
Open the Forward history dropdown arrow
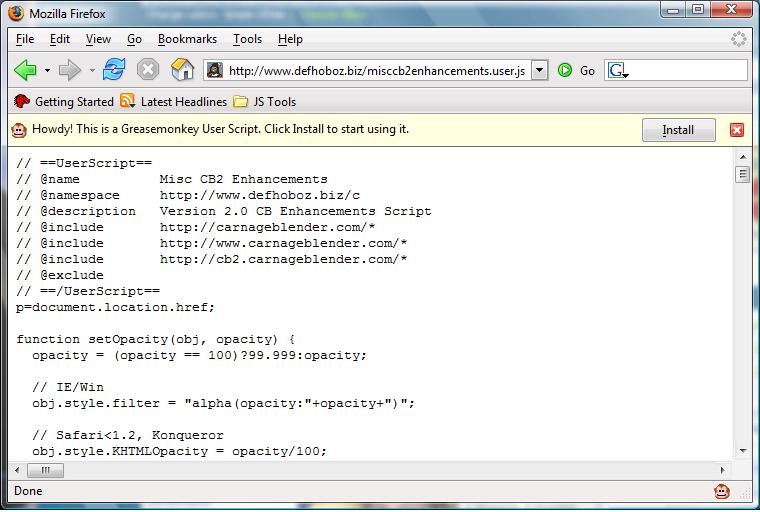click(x=92, y=71)
